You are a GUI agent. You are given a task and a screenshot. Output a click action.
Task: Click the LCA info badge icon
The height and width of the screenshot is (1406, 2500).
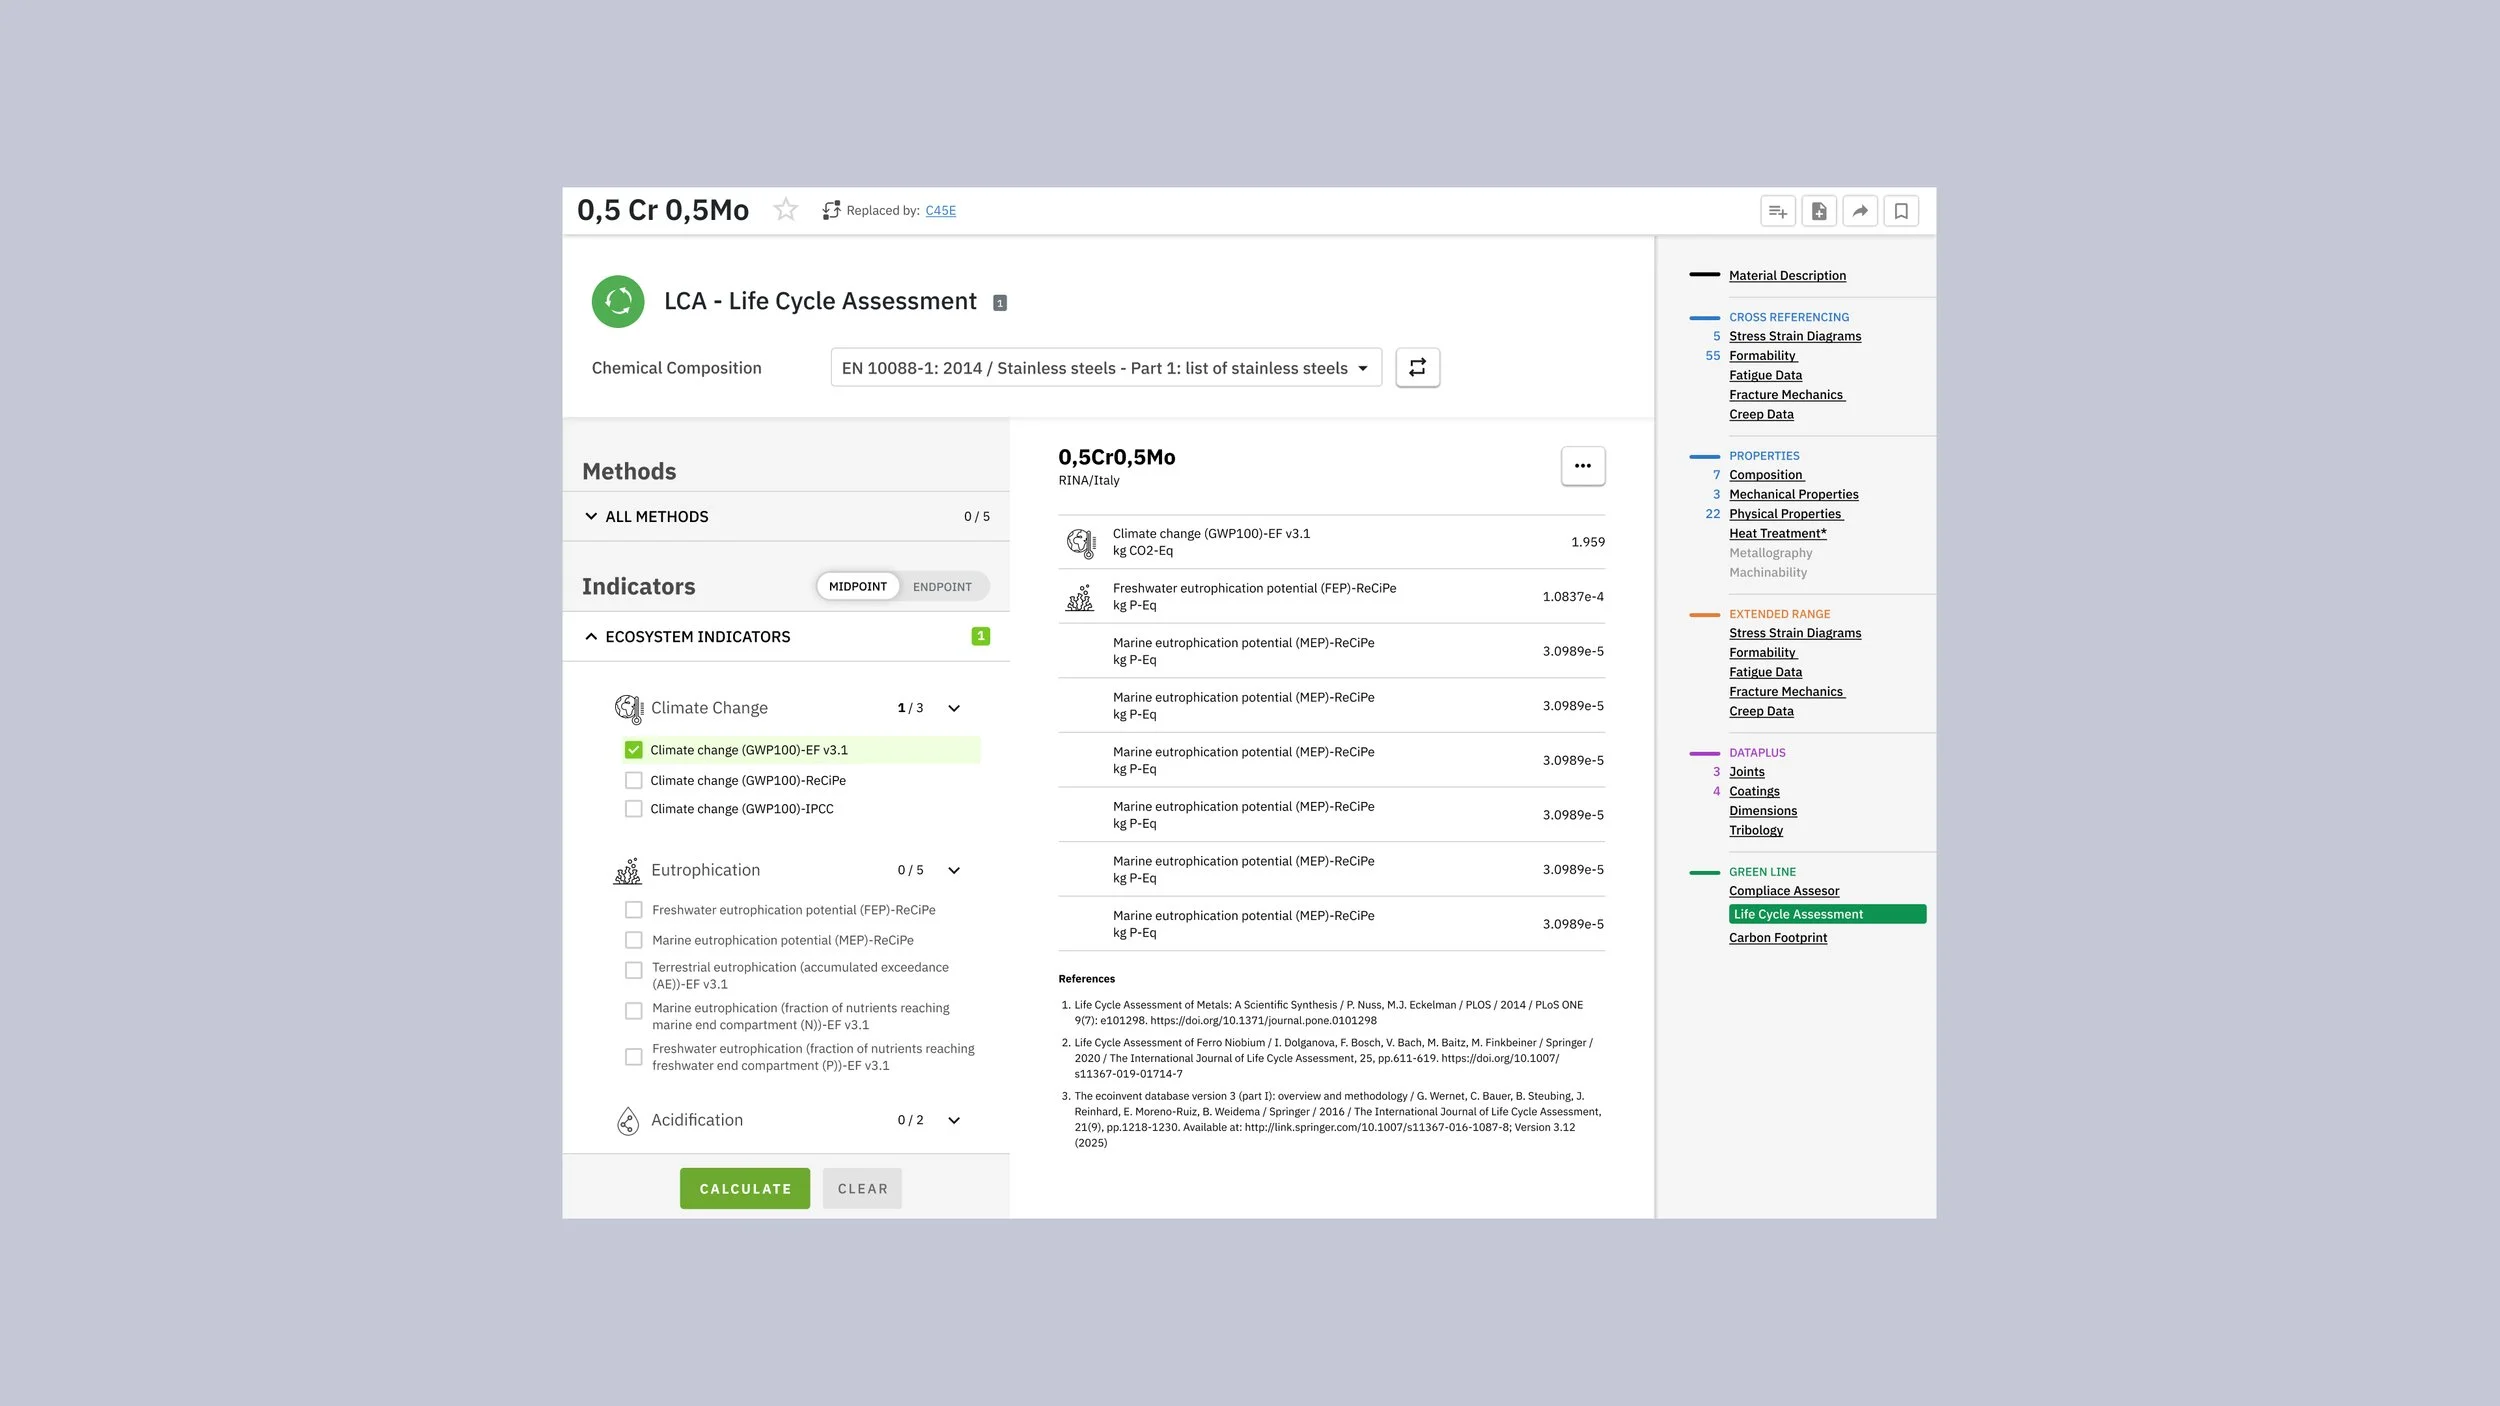click(x=999, y=303)
